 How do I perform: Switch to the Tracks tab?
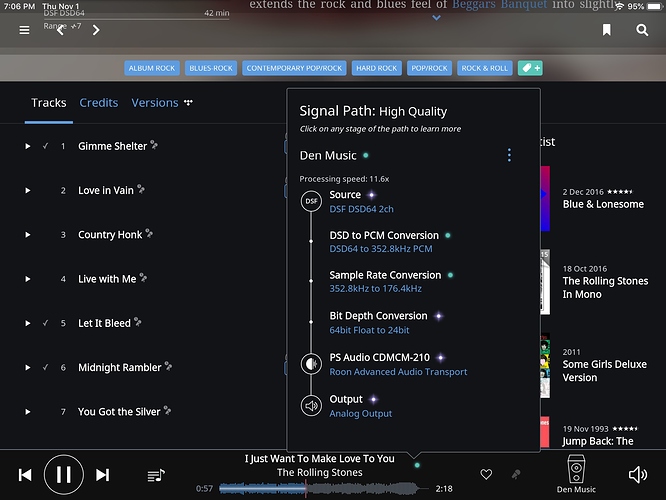(x=48, y=103)
